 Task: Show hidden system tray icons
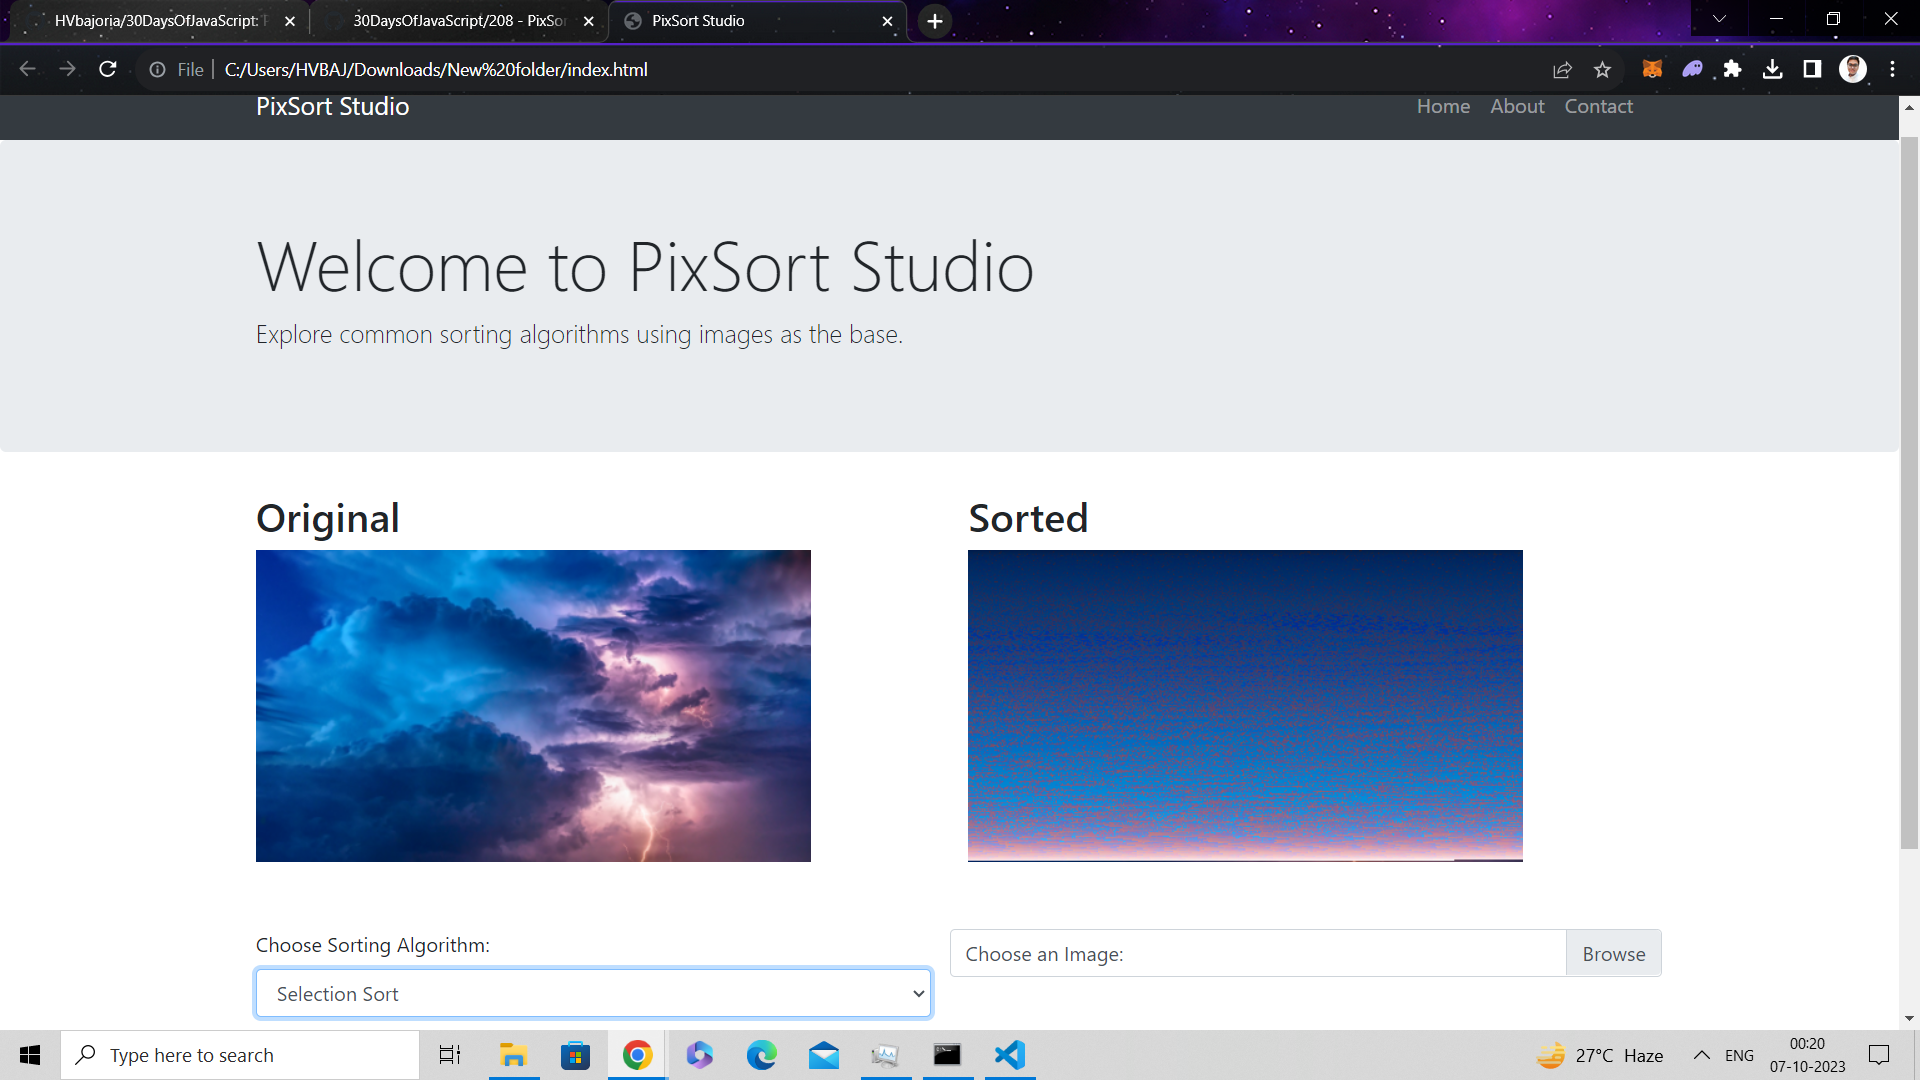tap(1701, 1055)
